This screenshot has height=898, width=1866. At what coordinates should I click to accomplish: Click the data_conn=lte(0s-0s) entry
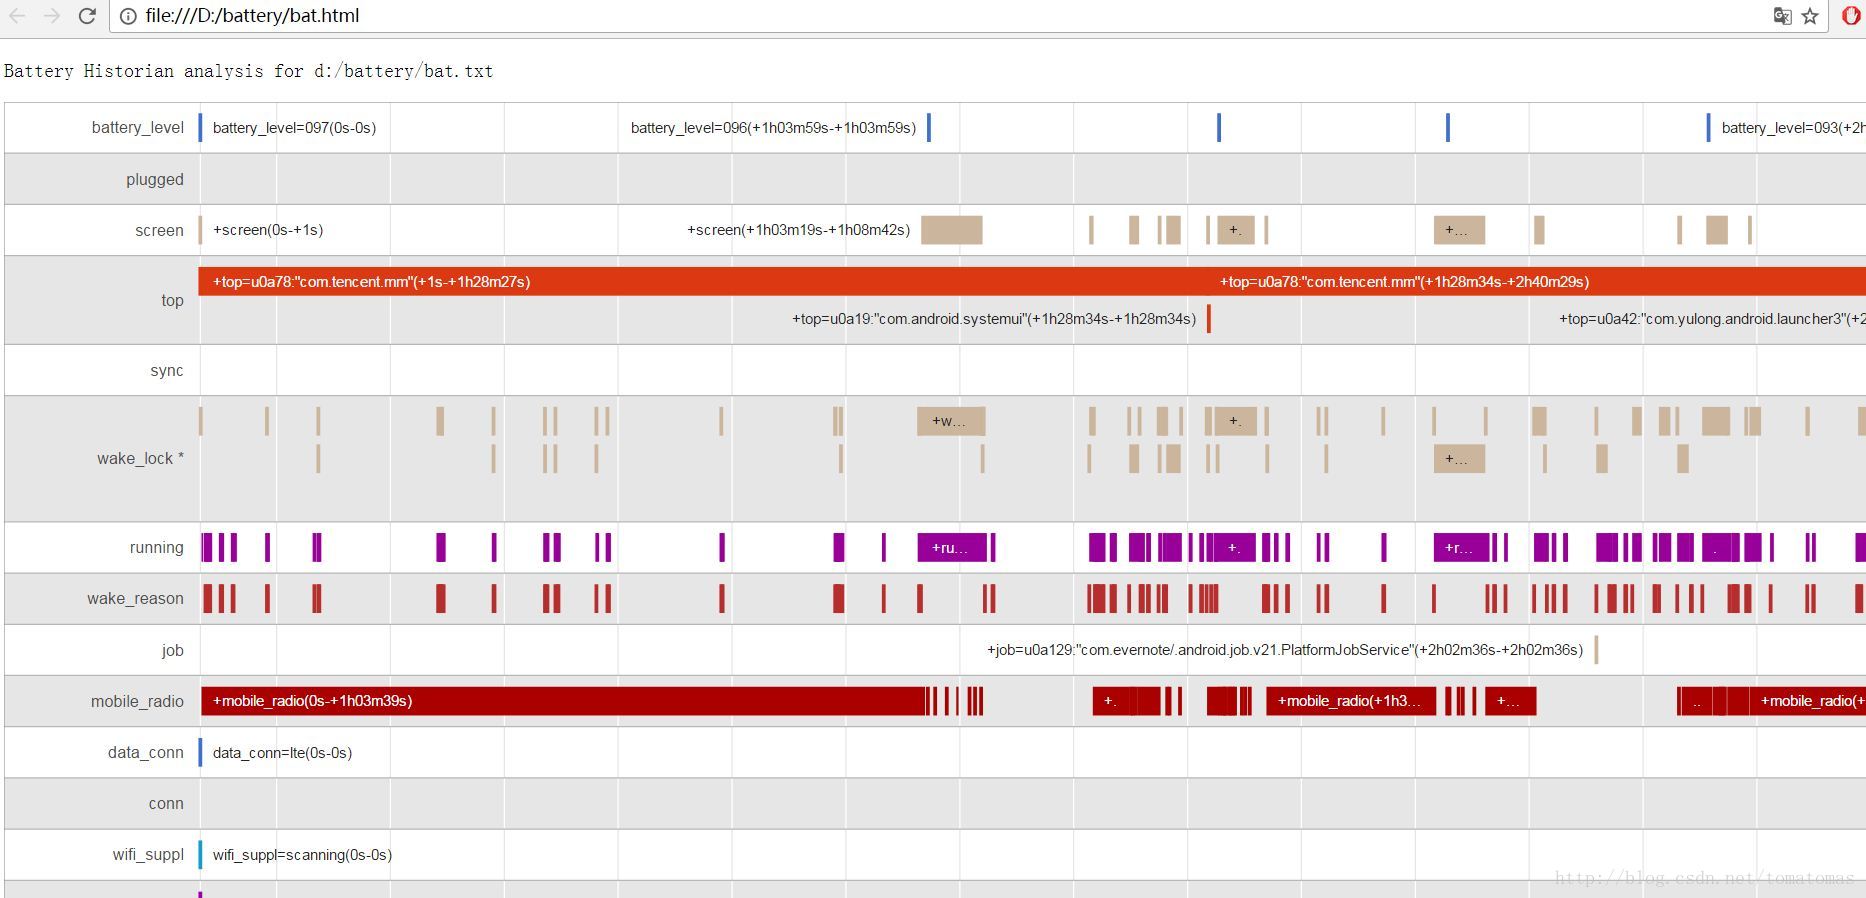coord(282,753)
